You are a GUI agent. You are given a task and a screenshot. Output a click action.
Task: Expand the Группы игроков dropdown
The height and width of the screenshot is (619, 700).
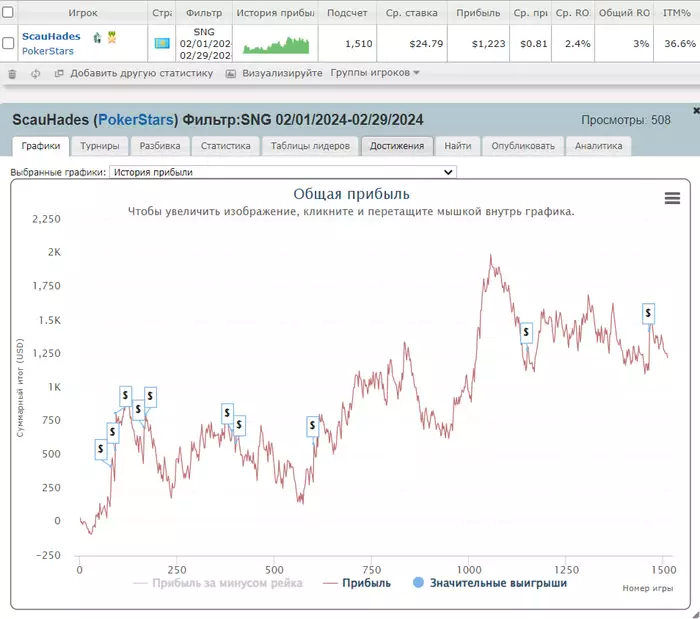[x=375, y=73]
